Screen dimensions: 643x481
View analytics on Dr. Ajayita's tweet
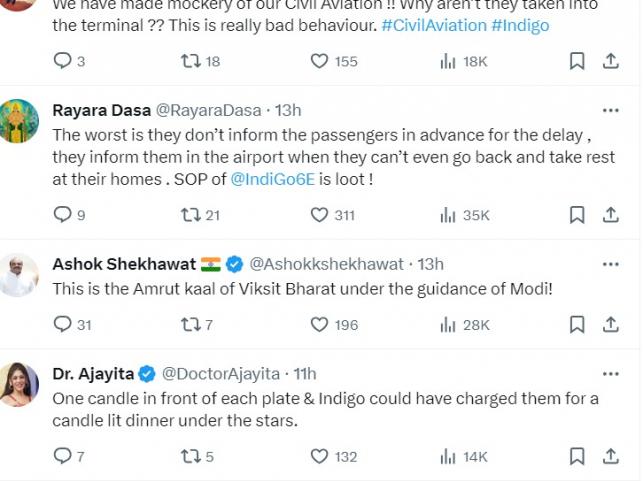pyautogui.click(x=448, y=456)
